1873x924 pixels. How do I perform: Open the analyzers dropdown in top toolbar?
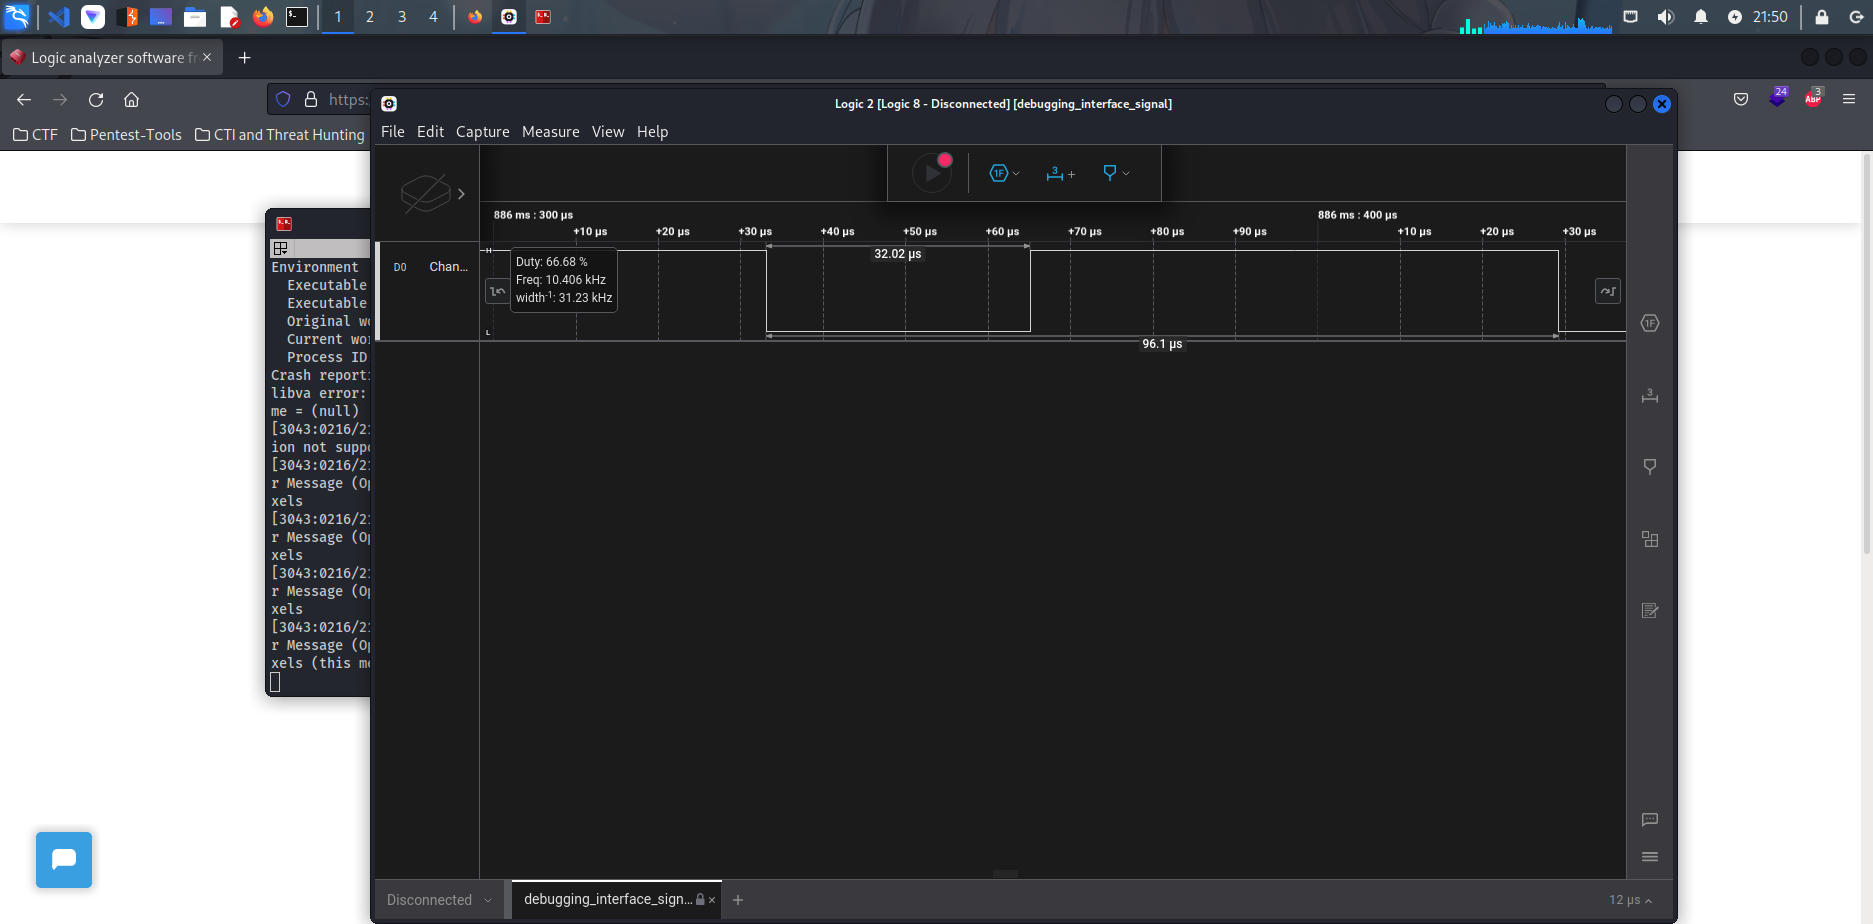click(x=1005, y=173)
